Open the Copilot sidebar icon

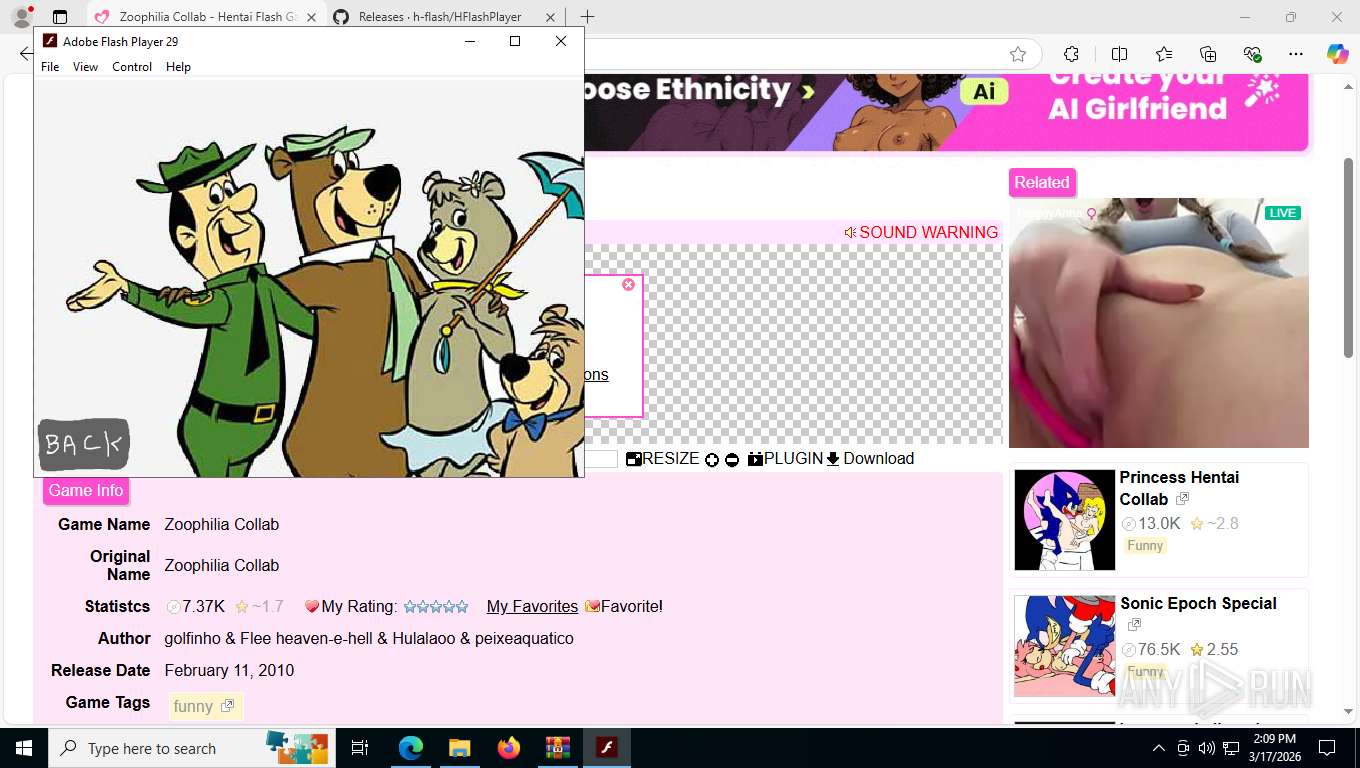[1338, 54]
